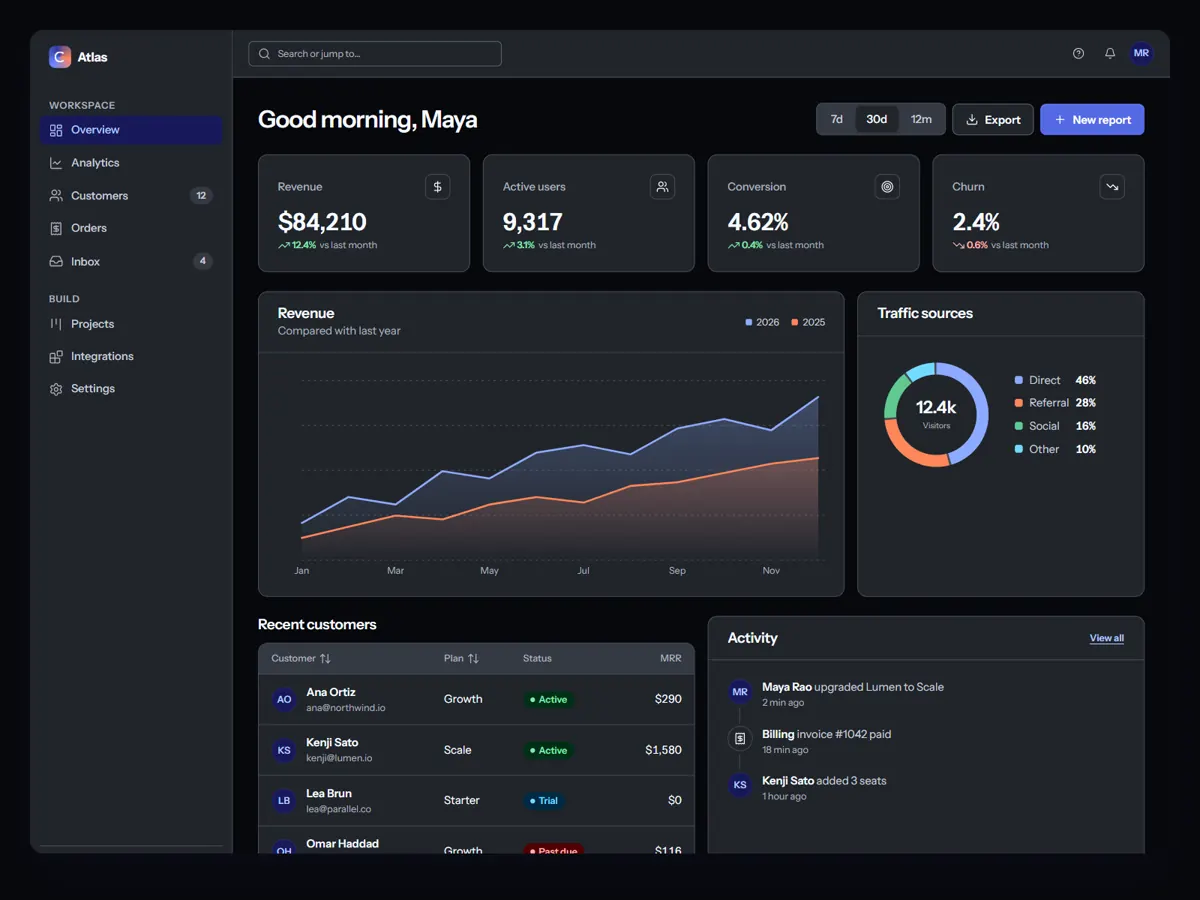Click the MRR column header
Viewport: 1200px width, 900px height.
click(x=671, y=658)
